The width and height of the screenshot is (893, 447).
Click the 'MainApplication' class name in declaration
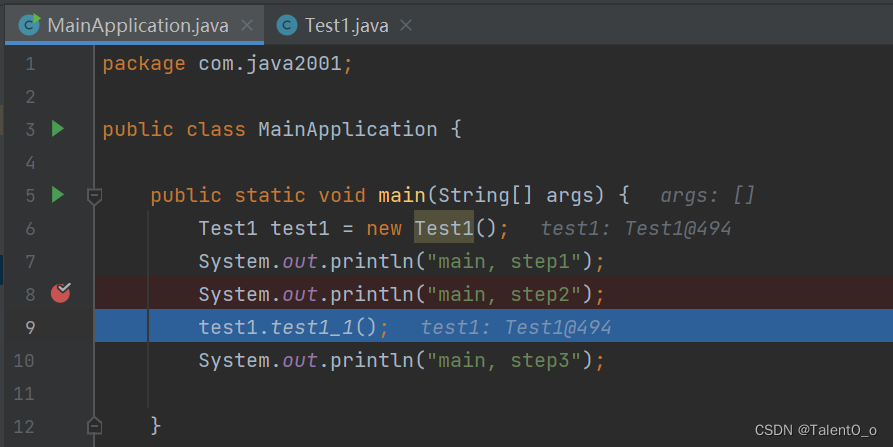pyautogui.click(x=348, y=130)
